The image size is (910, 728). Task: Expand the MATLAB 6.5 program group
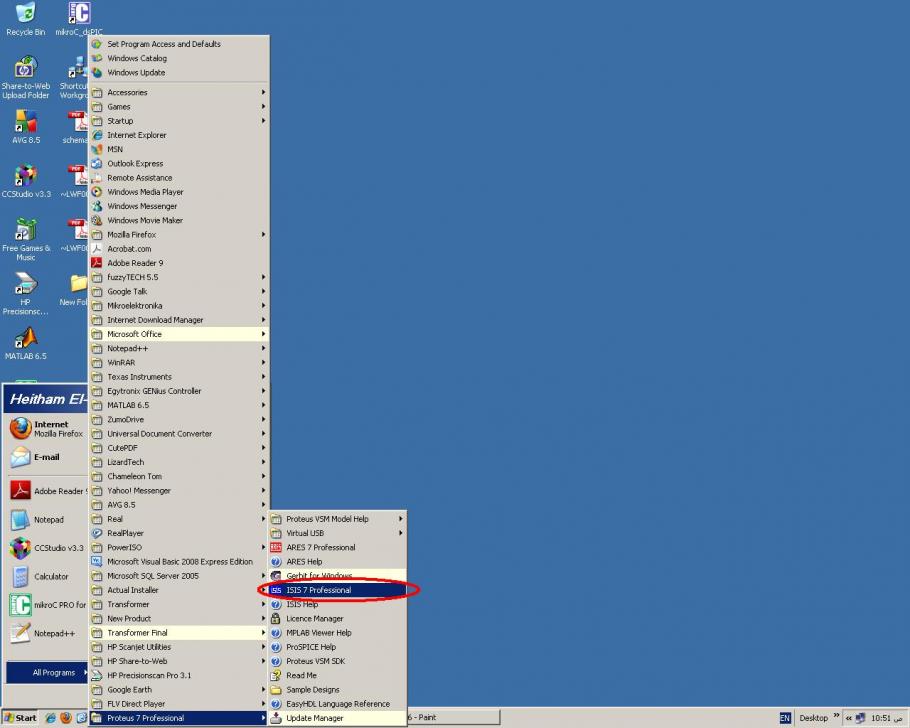pos(179,405)
